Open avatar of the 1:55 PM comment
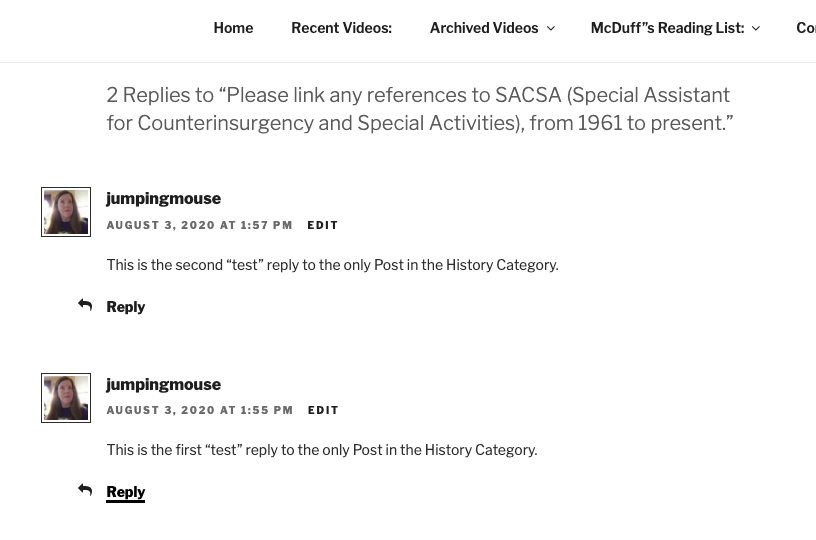 click(66, 398)
